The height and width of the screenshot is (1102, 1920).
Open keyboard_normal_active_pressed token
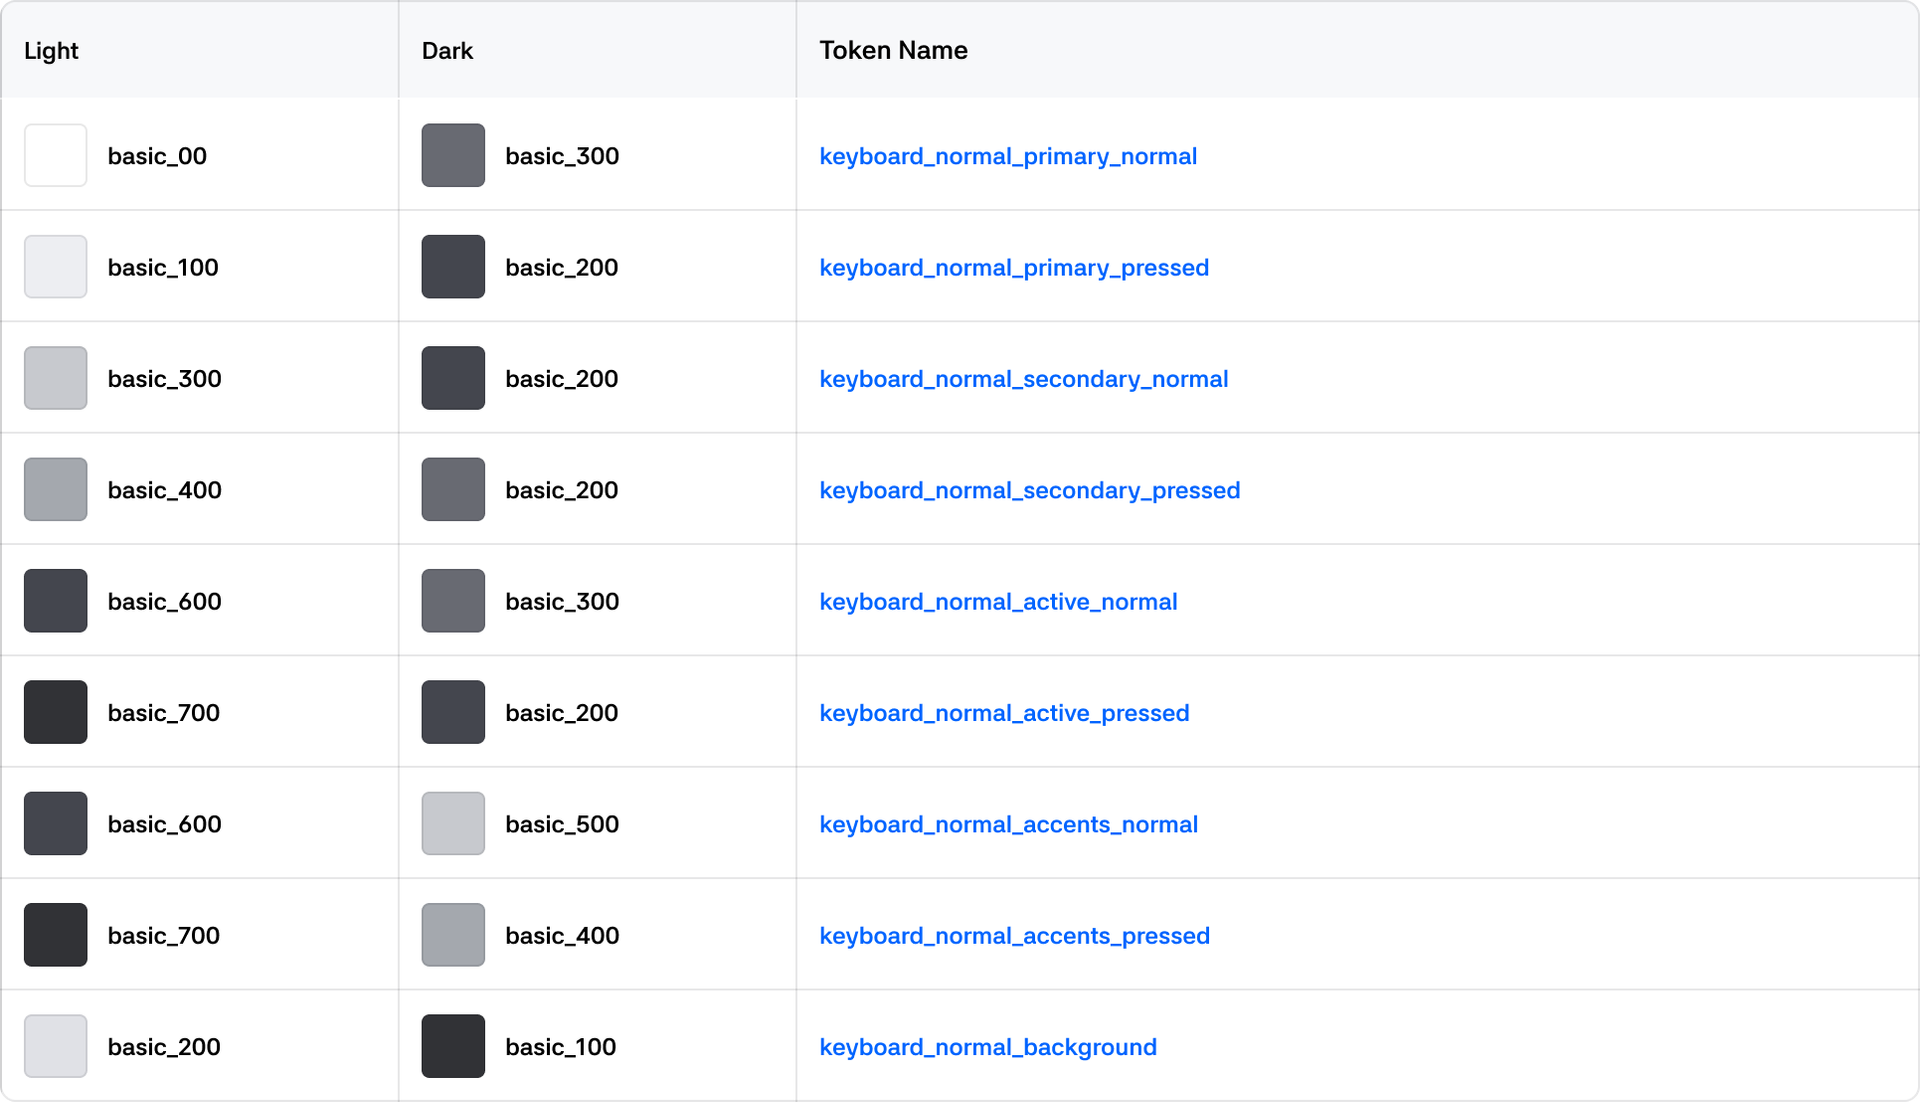point(1003,713)
